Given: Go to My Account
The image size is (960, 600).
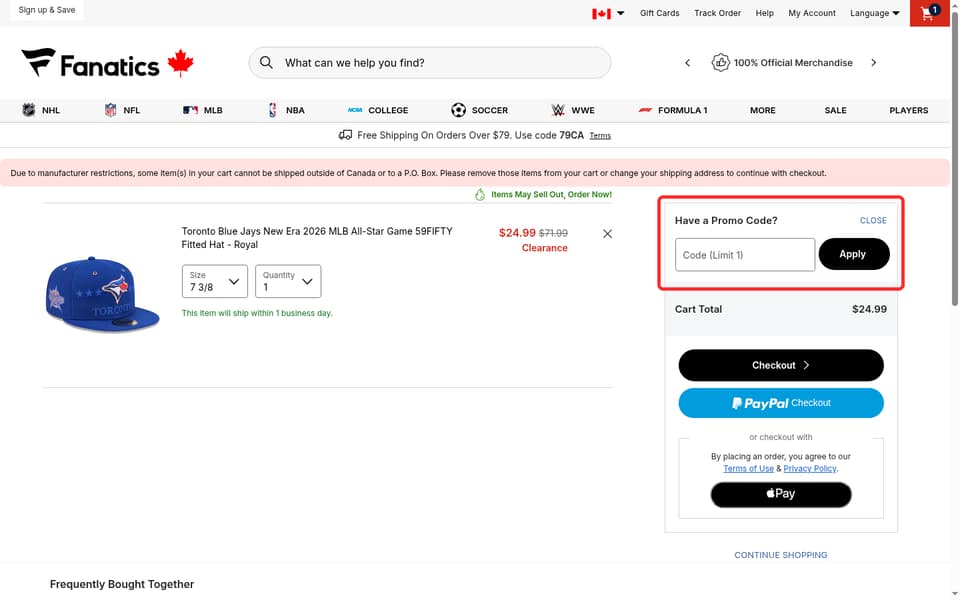Looking at the screenshot, I should [x=811, y=13].
